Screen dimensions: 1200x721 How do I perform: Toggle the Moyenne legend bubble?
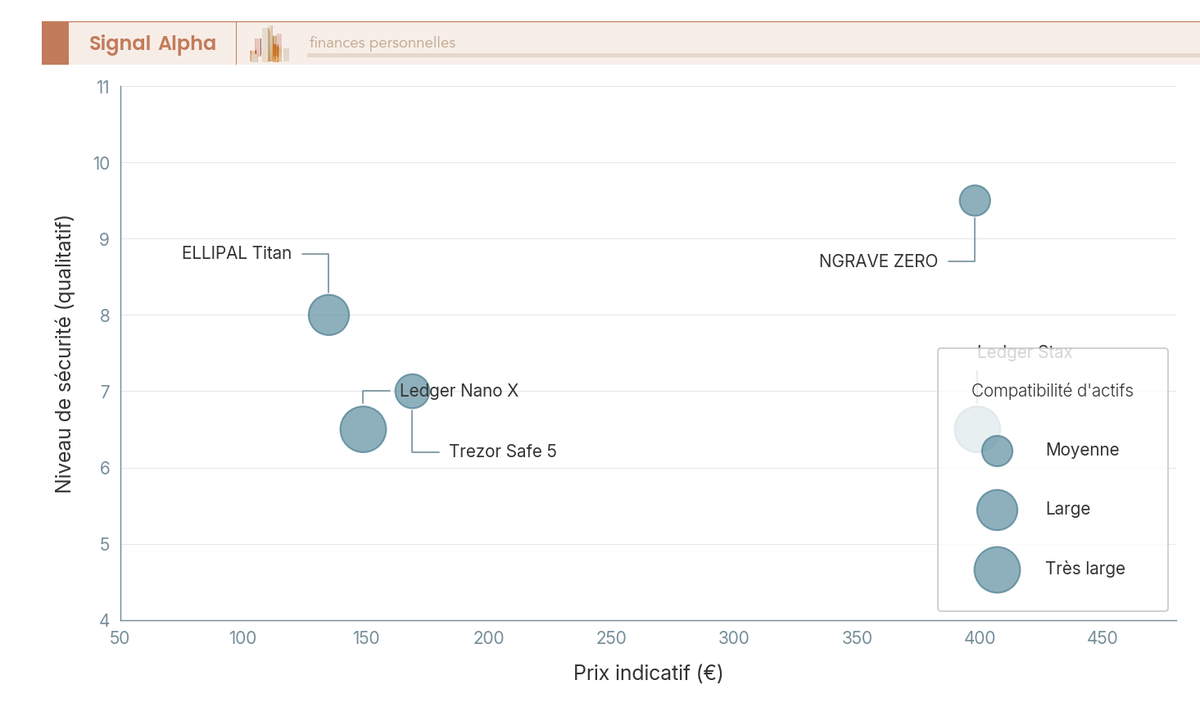pos(997,450)
